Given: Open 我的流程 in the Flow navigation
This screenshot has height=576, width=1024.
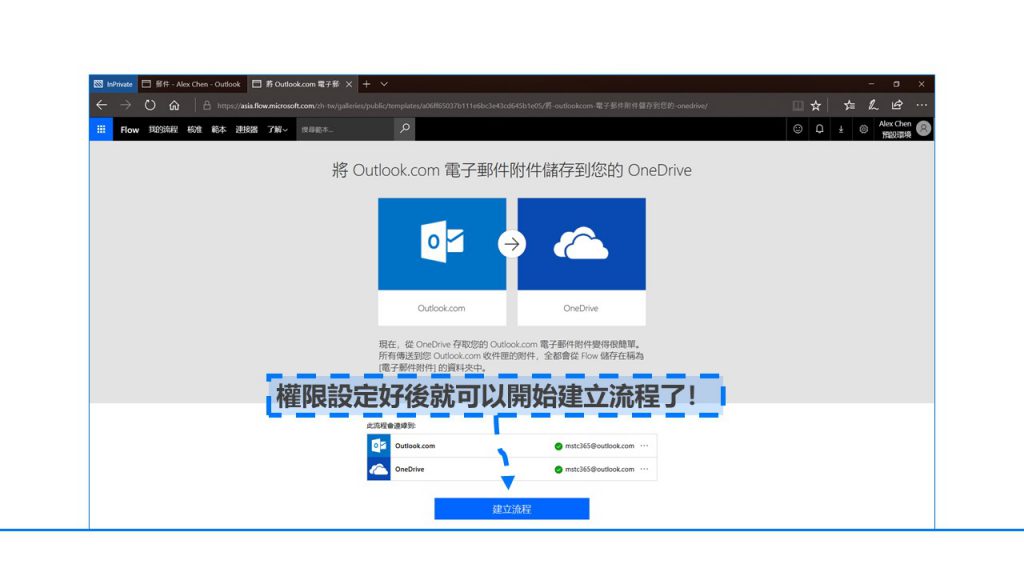Looking at the screenshot, I should click(x=163, y=130).
